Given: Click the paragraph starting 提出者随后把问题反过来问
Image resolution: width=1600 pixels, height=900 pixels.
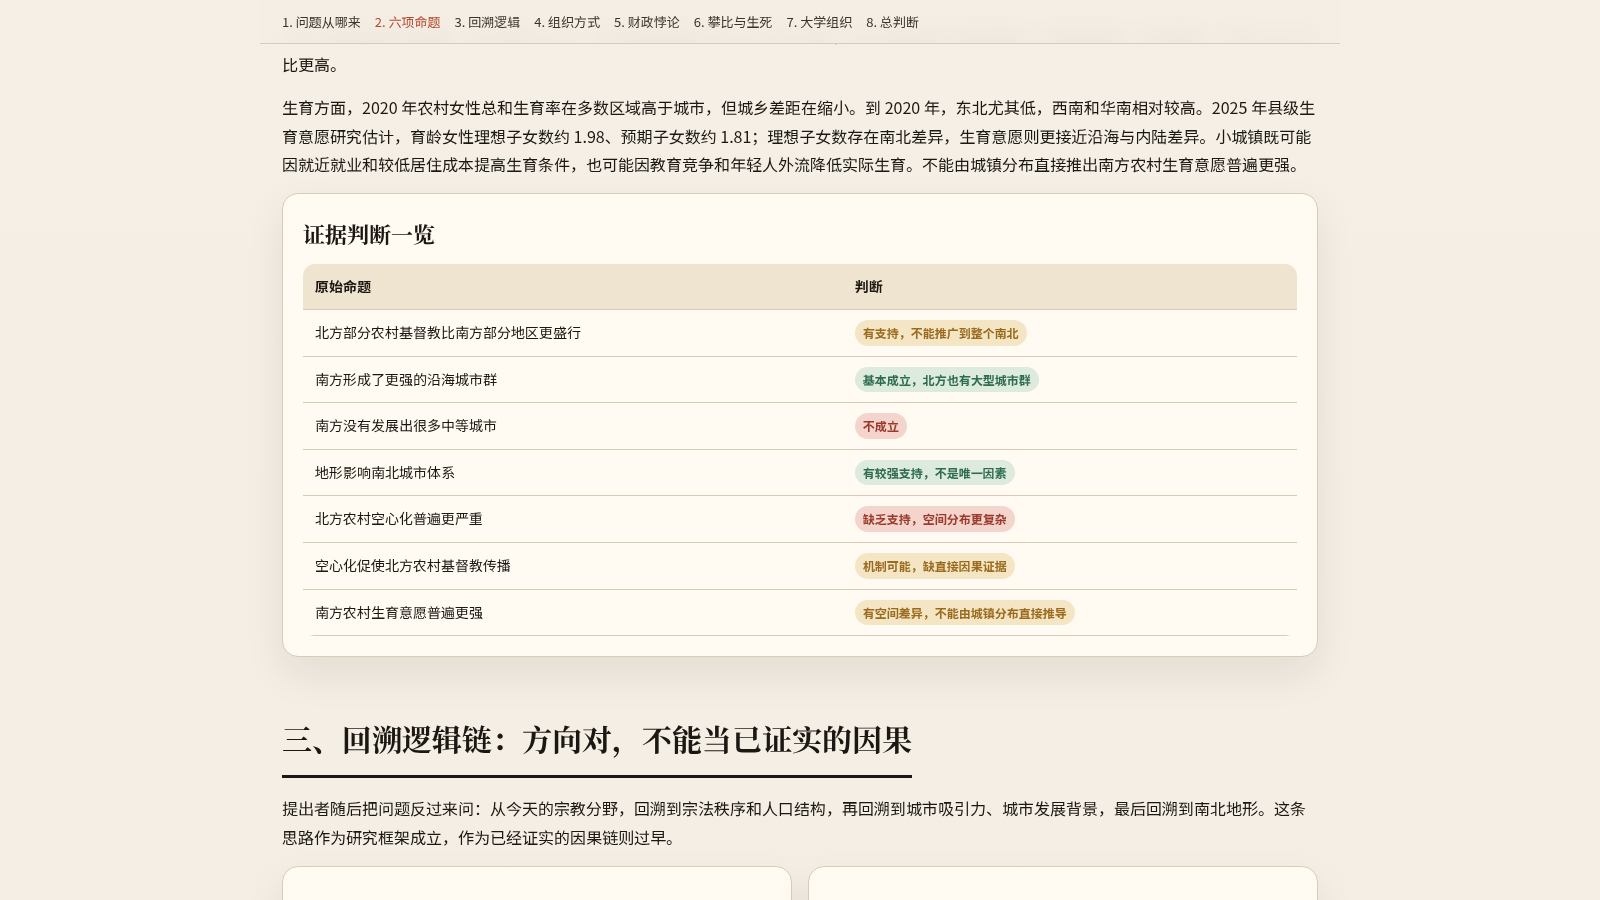Looking at the screenshot, I should pos(800,823).
